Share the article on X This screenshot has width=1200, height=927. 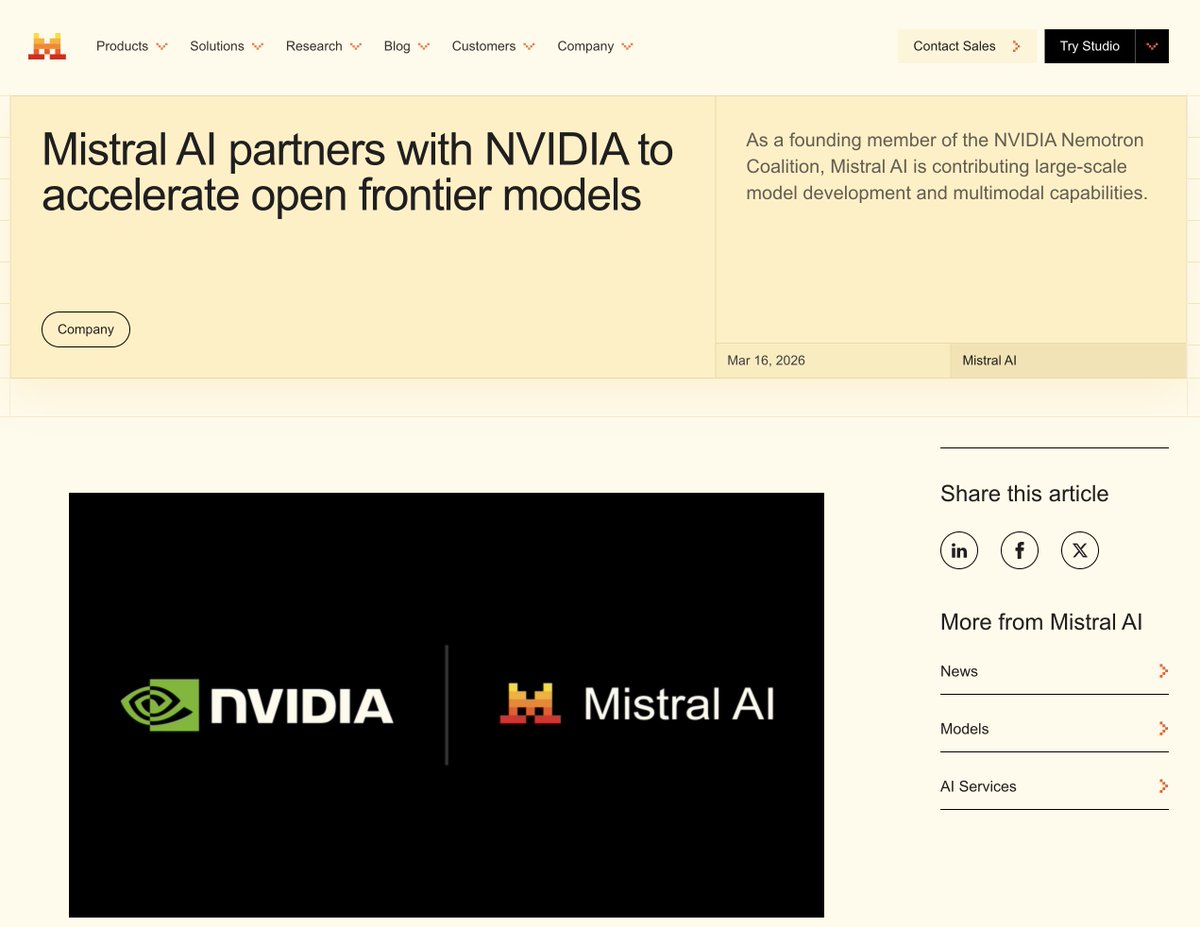click(x=1080, y=550)
